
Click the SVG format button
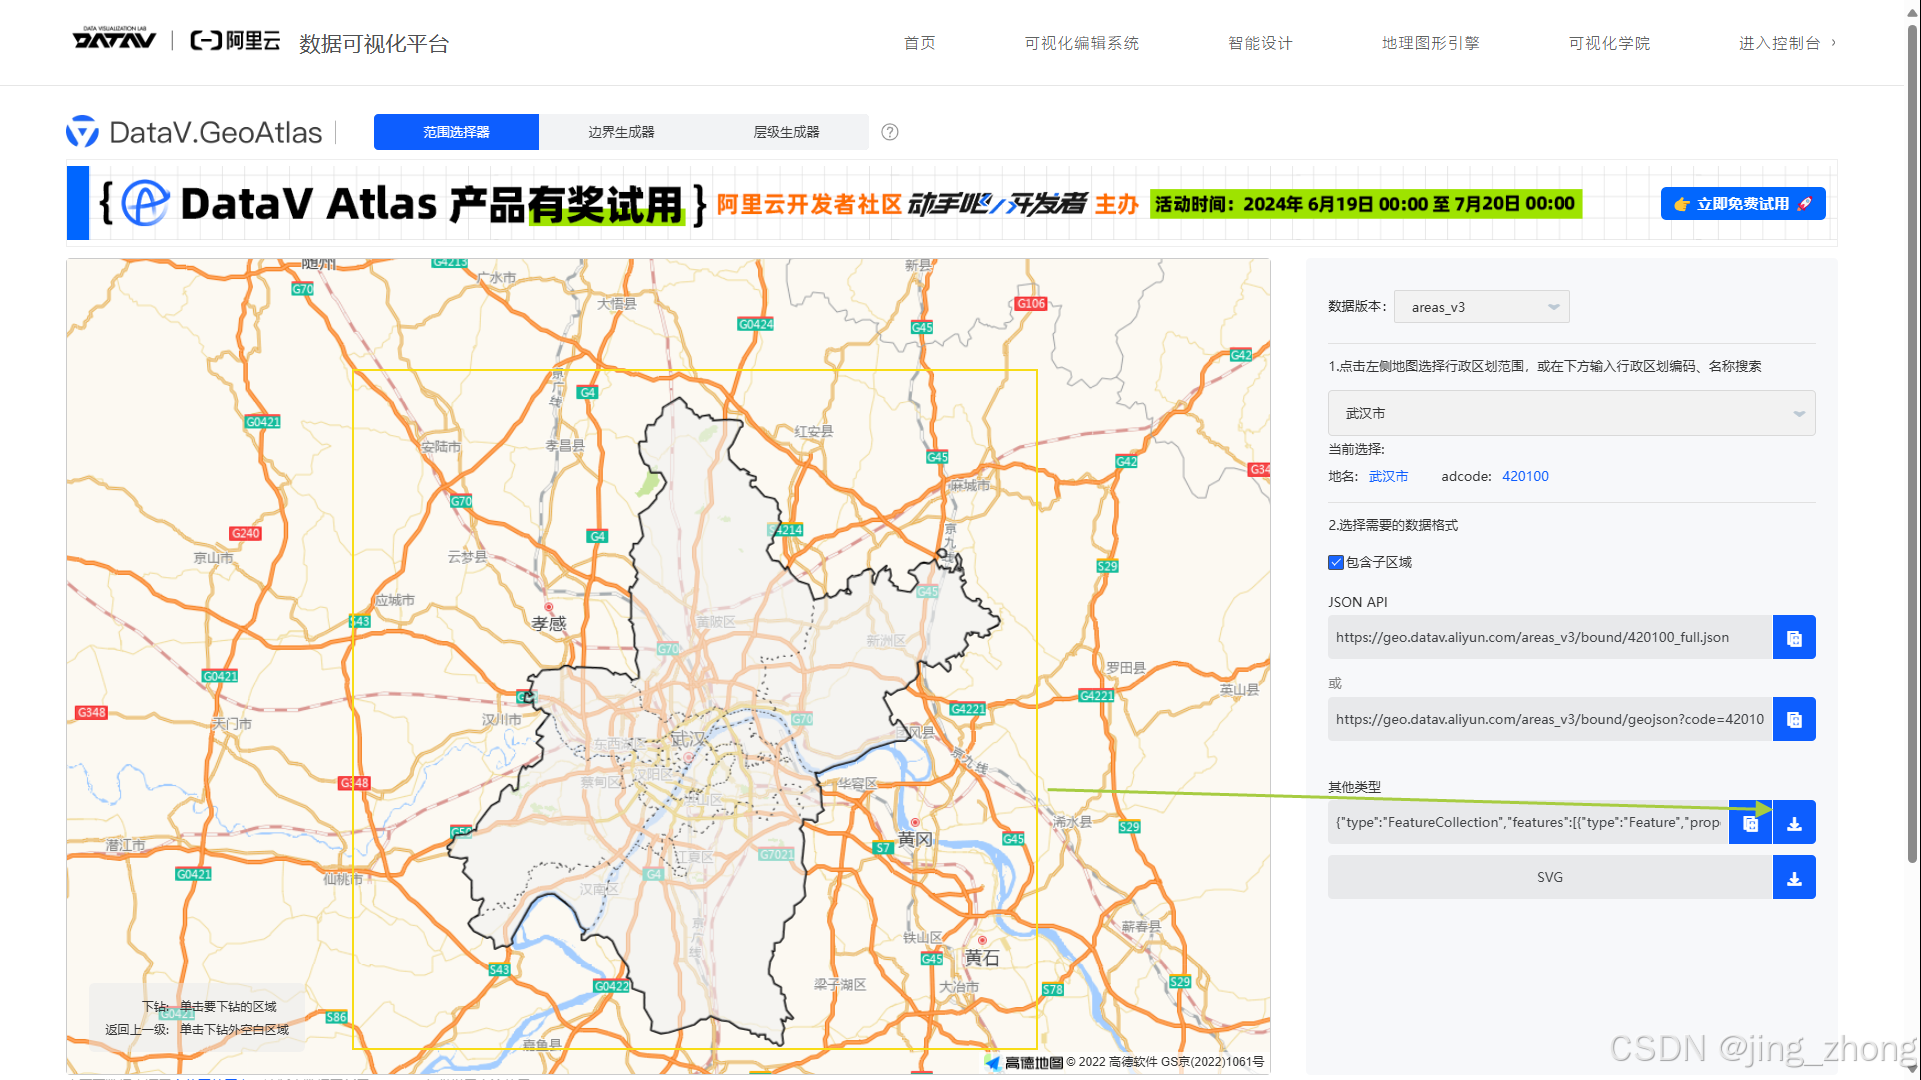coord(1550,878)
